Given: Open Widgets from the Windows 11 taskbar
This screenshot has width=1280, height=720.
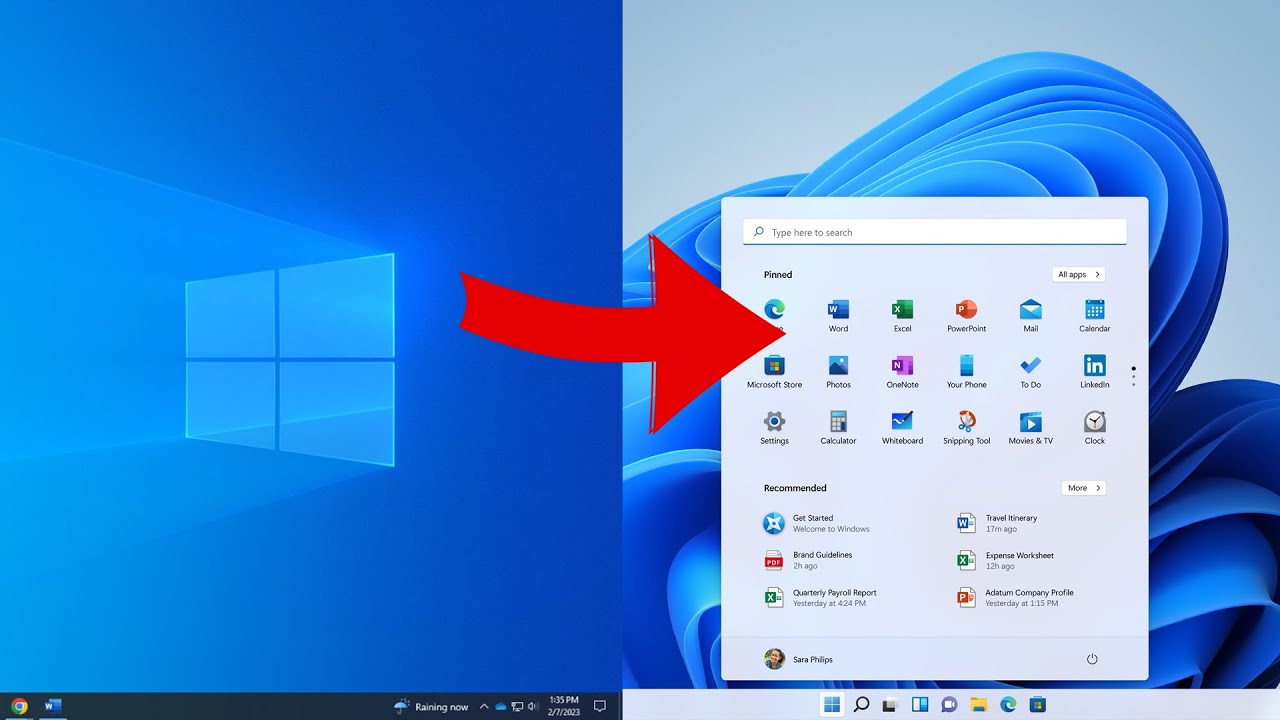Looking at the screenshot, I should (x=920, y=705).
